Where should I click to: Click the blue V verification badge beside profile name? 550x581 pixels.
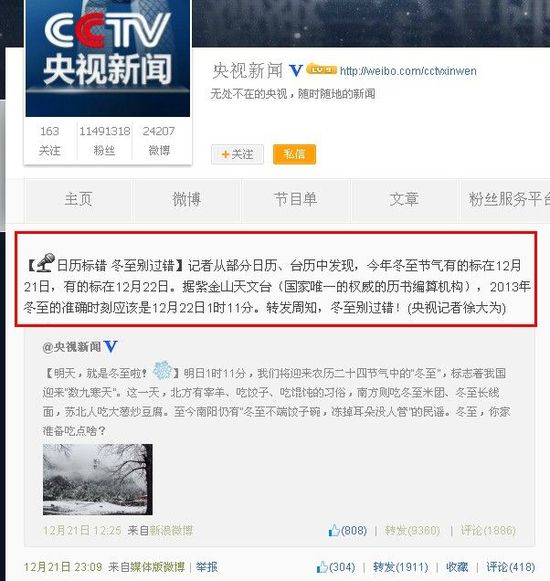pos(296,70)
